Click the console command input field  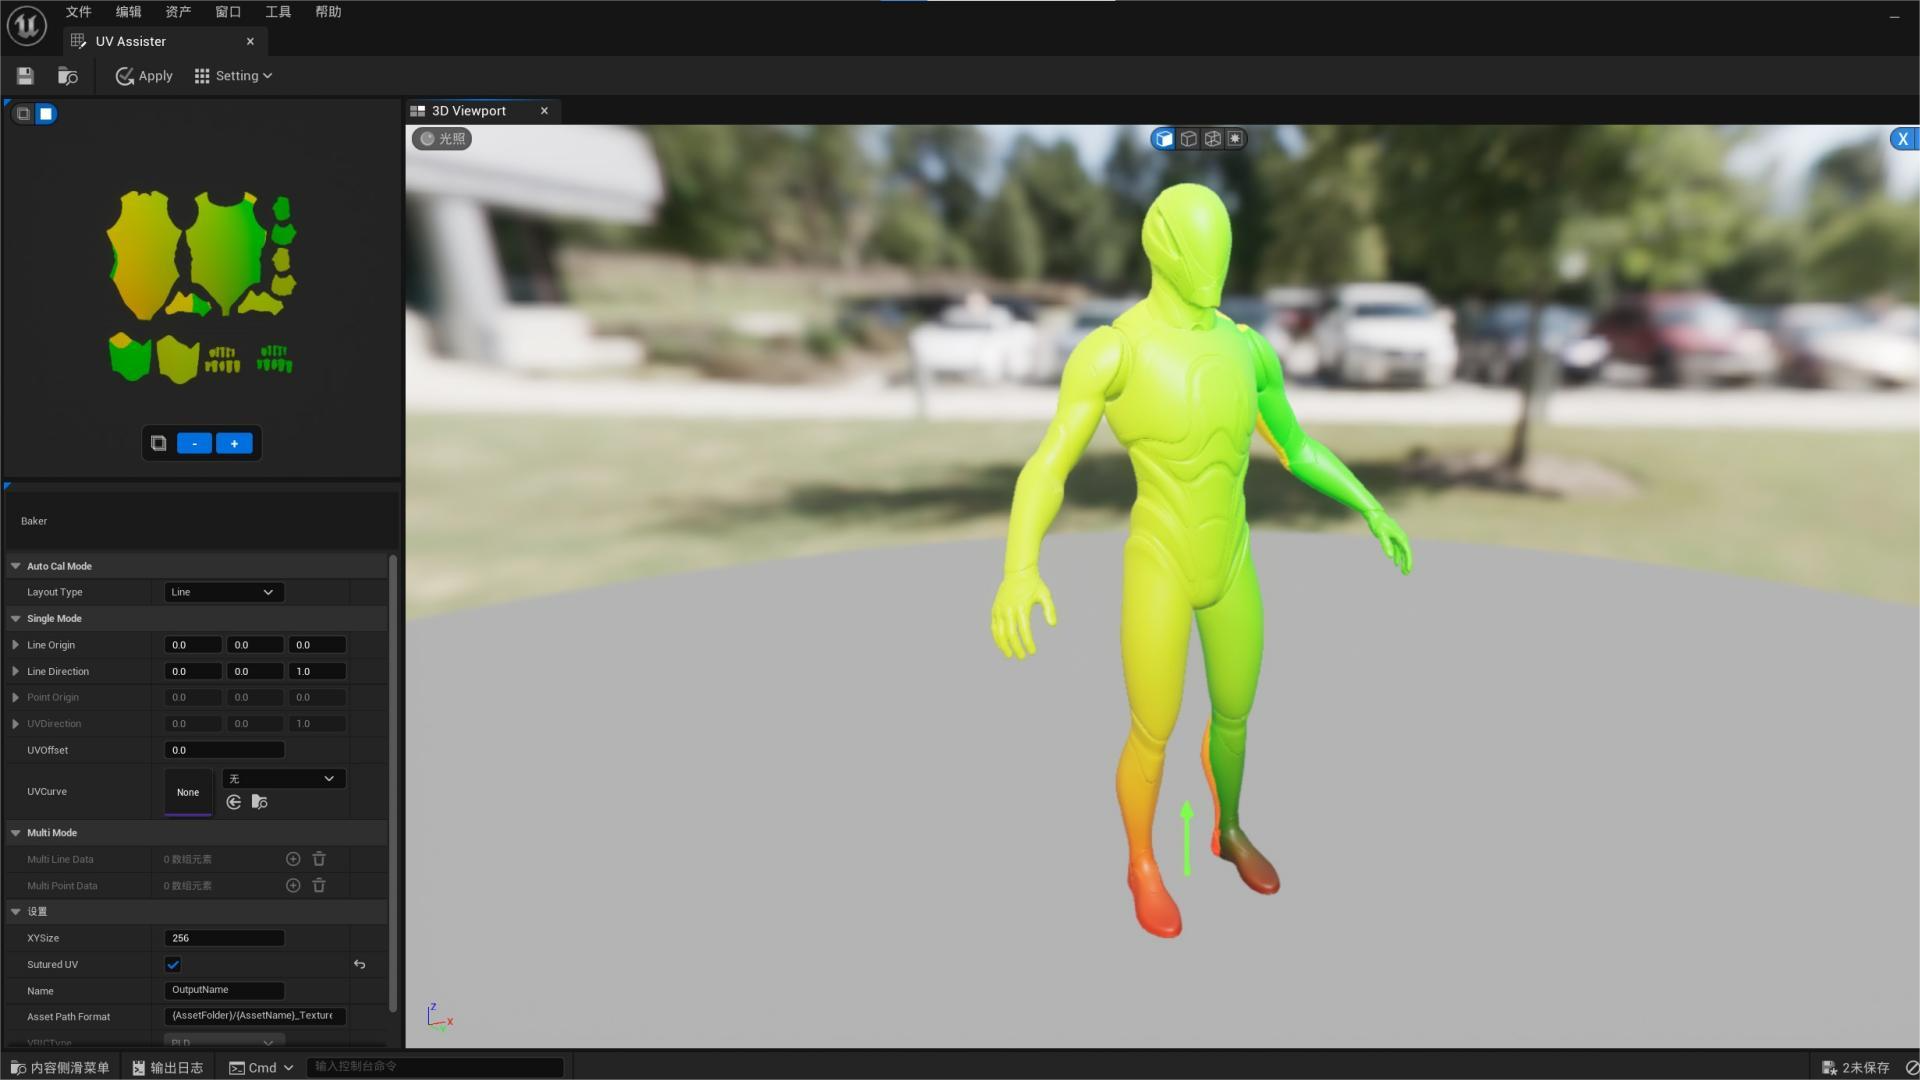(x=435, y=1067)
